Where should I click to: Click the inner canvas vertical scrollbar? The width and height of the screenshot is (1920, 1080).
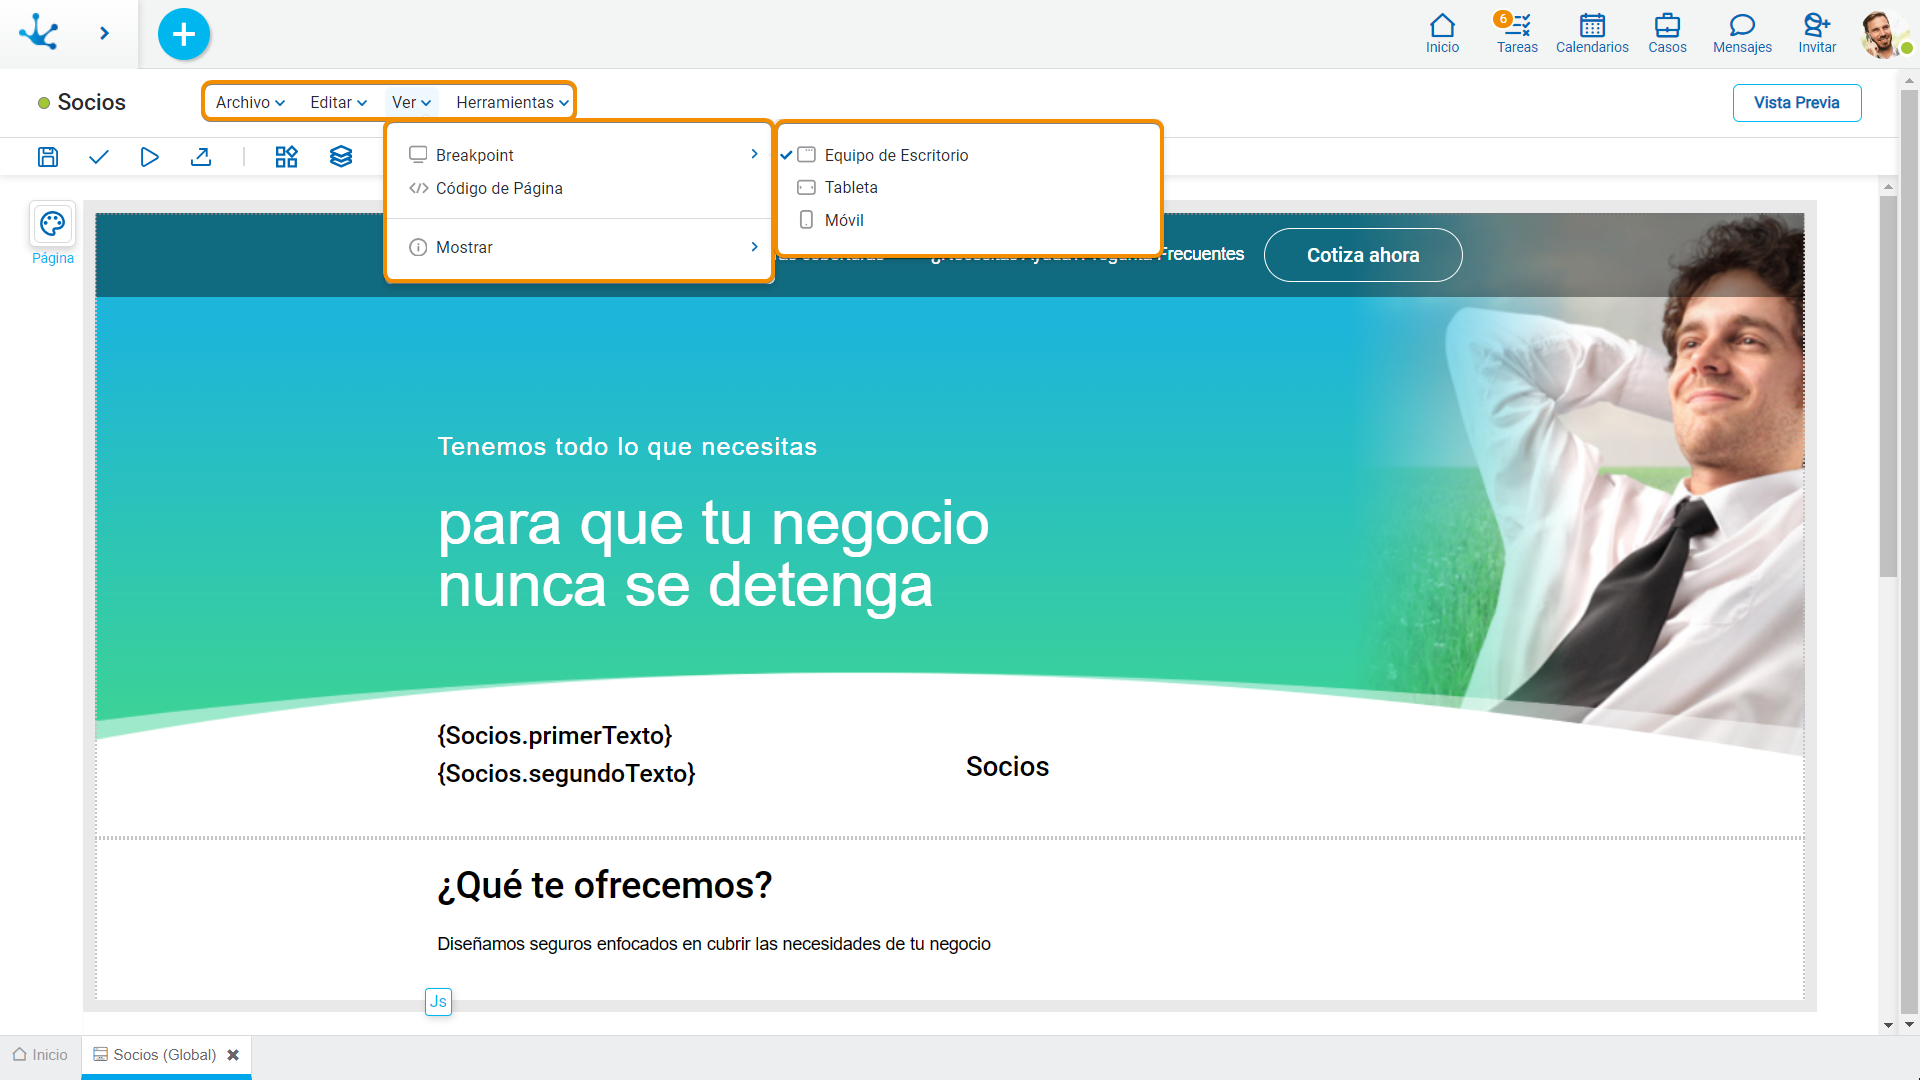pyautogui.click(x=1888, y=387)
